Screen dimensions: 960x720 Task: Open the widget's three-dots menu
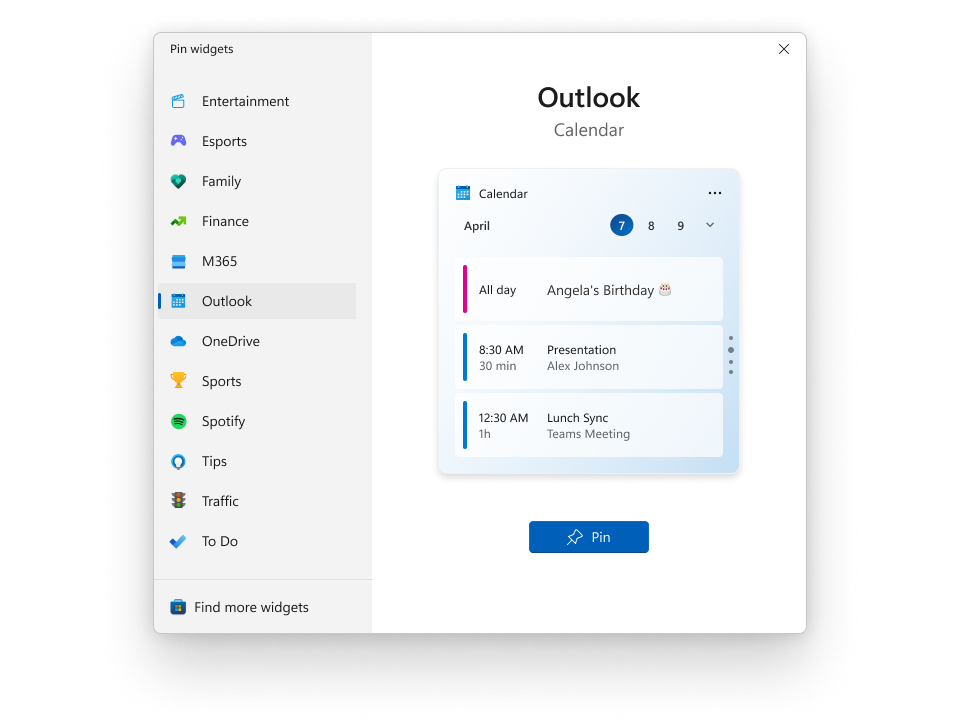click(714, 193)
